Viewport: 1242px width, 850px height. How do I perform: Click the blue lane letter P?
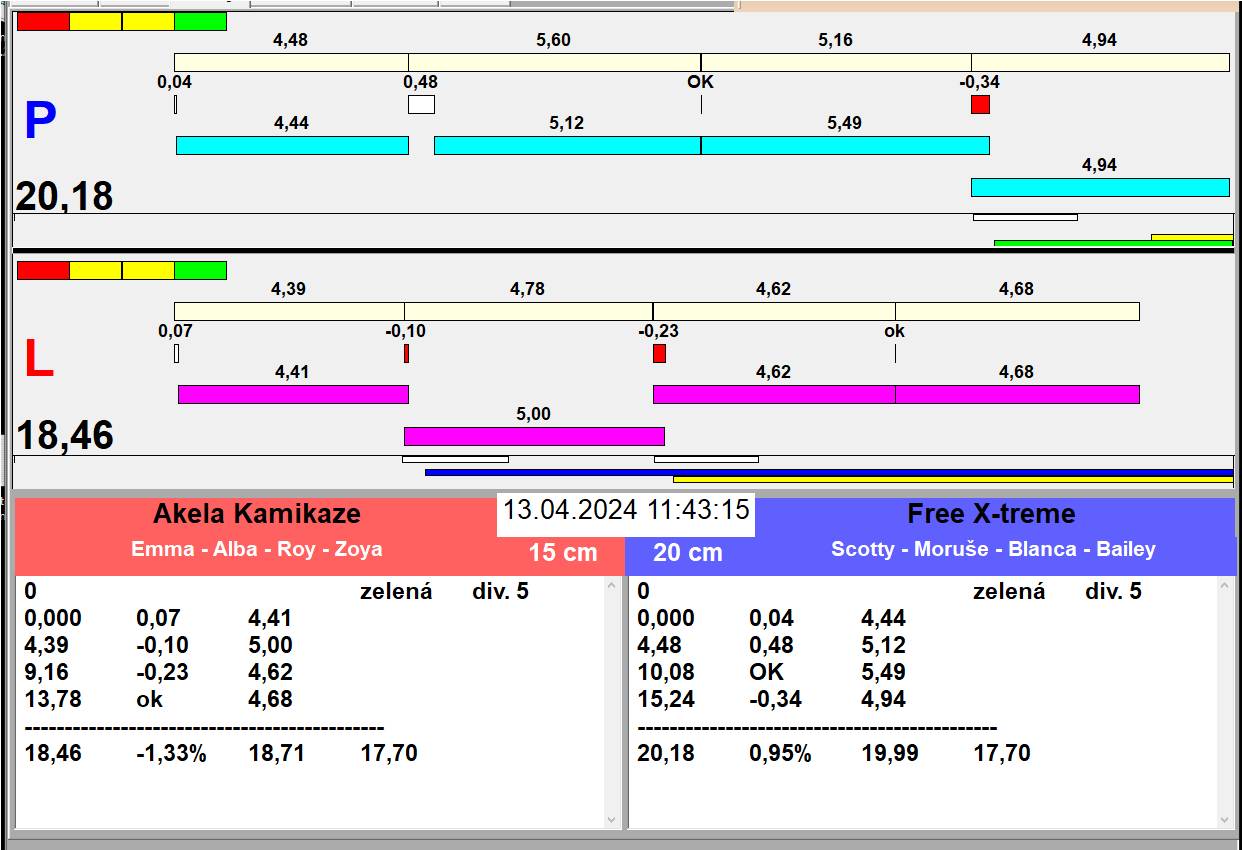tap(40, 122)
